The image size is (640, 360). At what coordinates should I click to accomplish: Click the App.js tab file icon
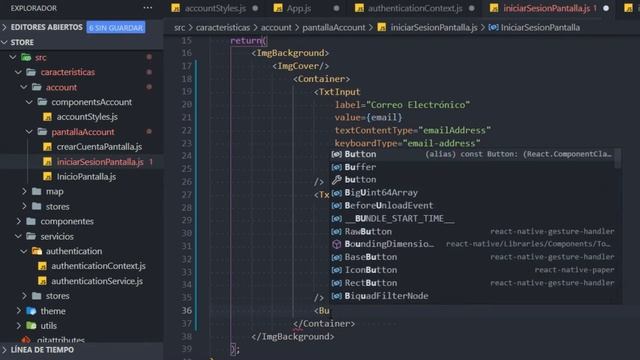point(278,8)
